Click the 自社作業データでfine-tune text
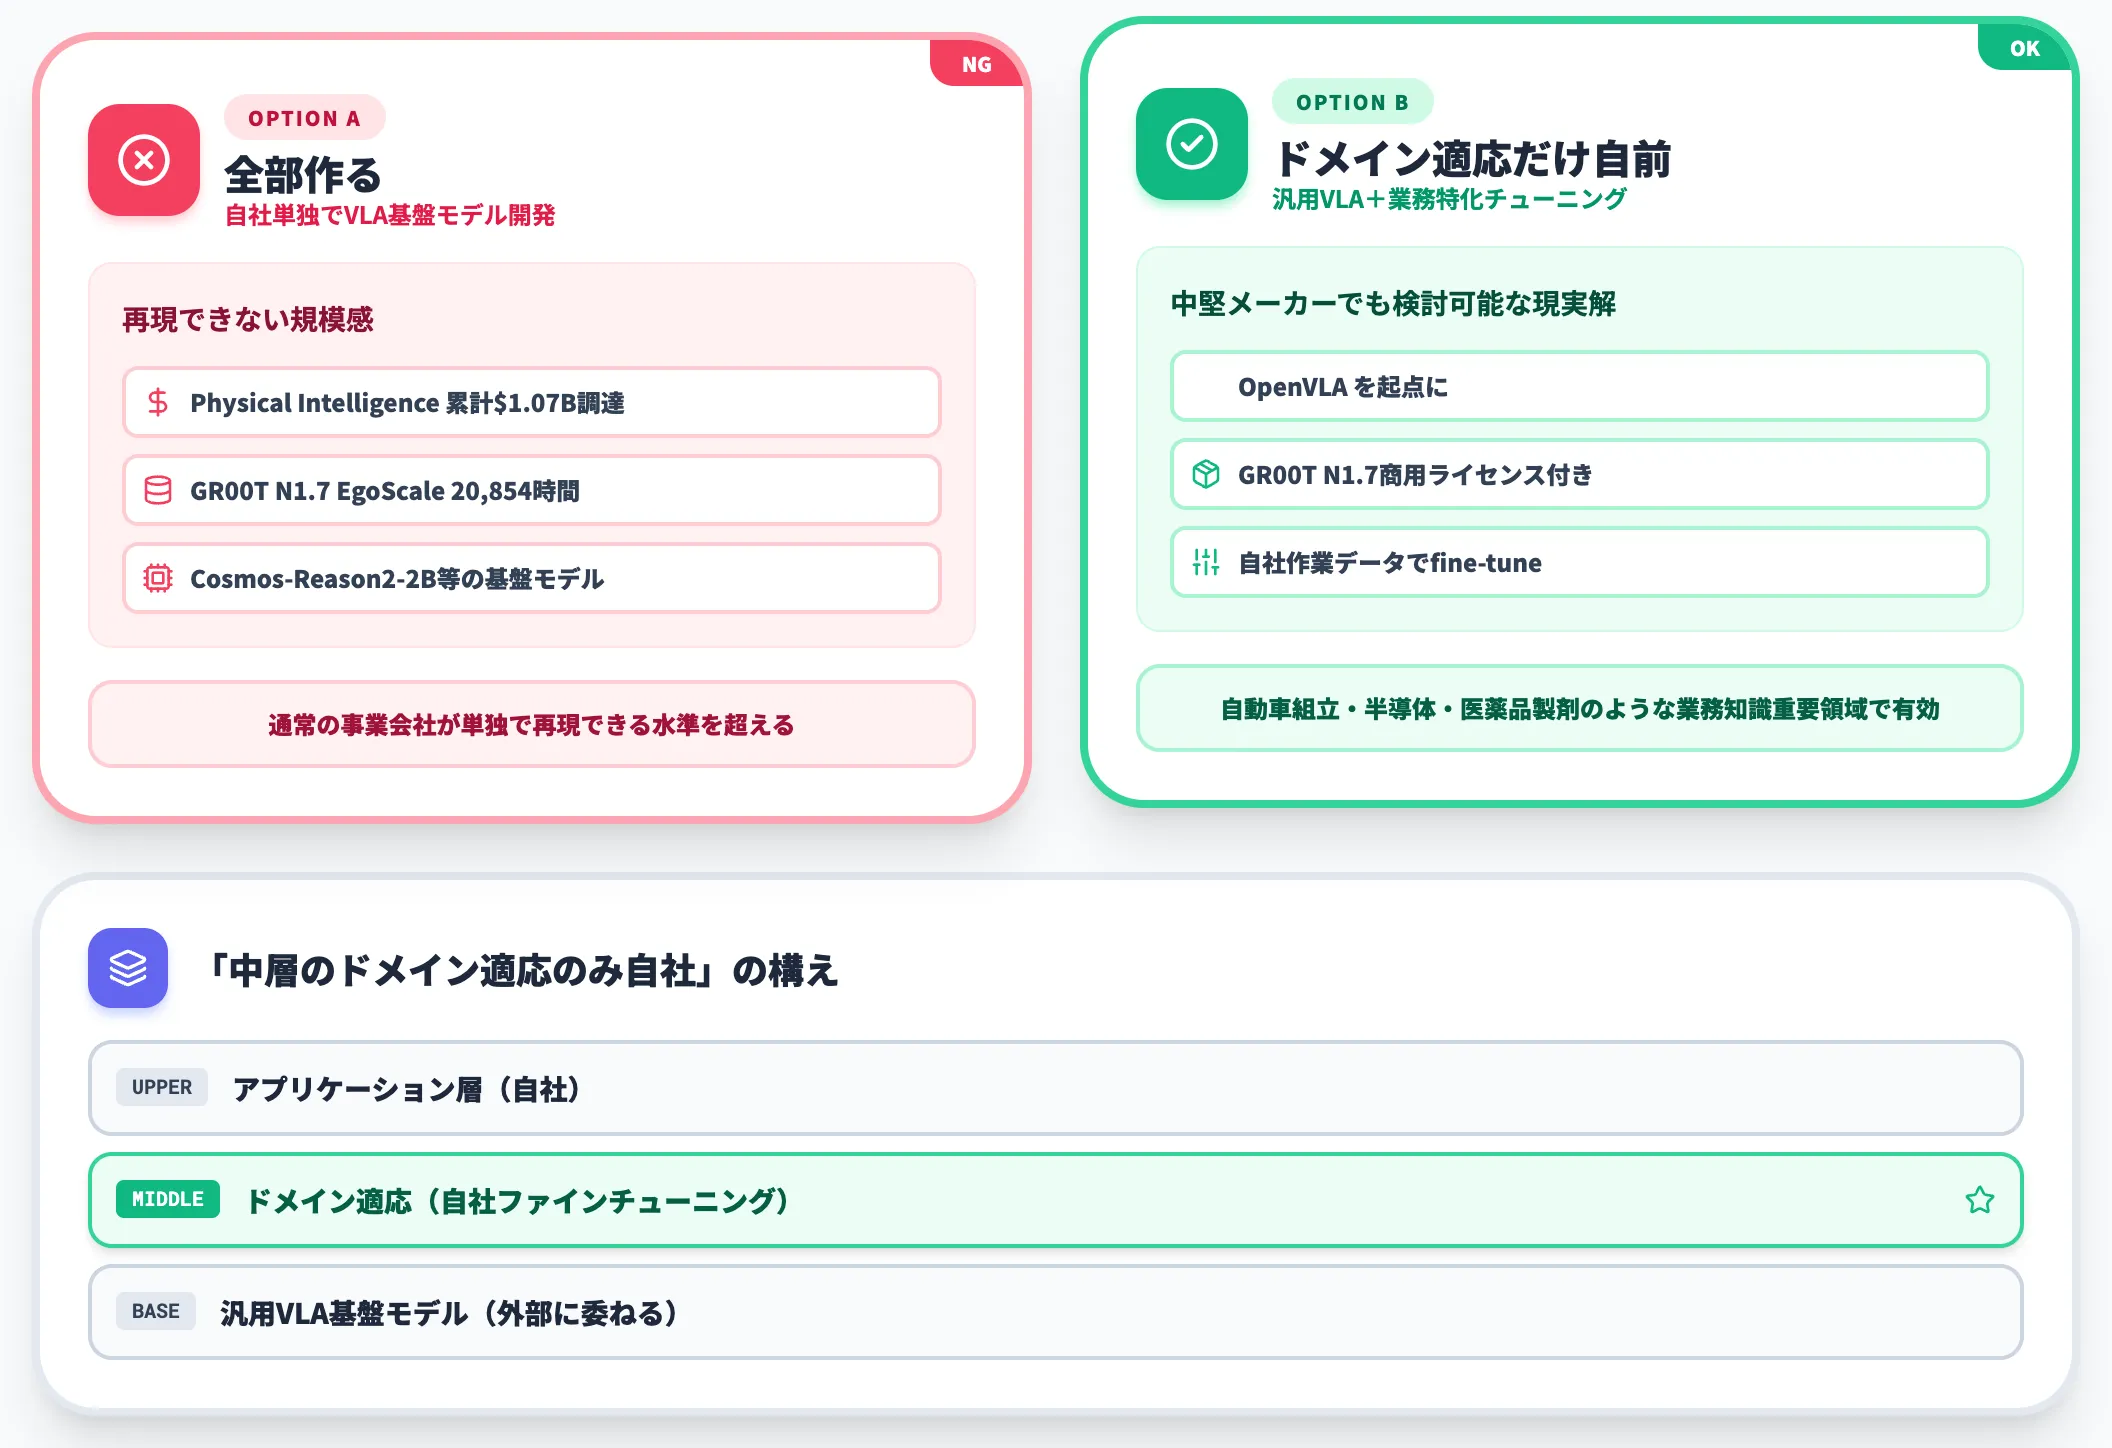This screenshot has height=1448, width=2112. (x=1390, y=563)
